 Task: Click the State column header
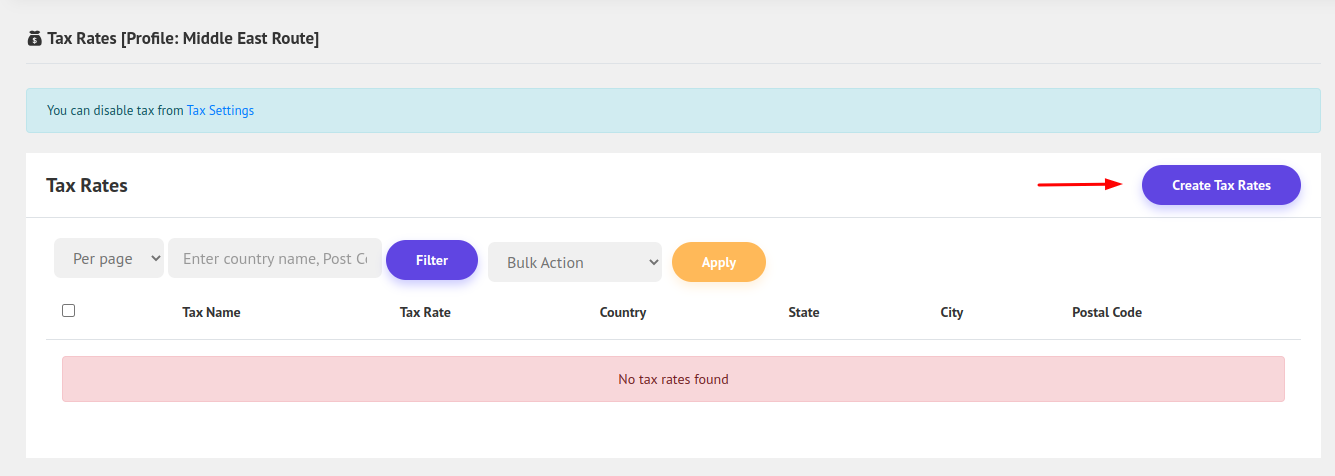point(803,312)
